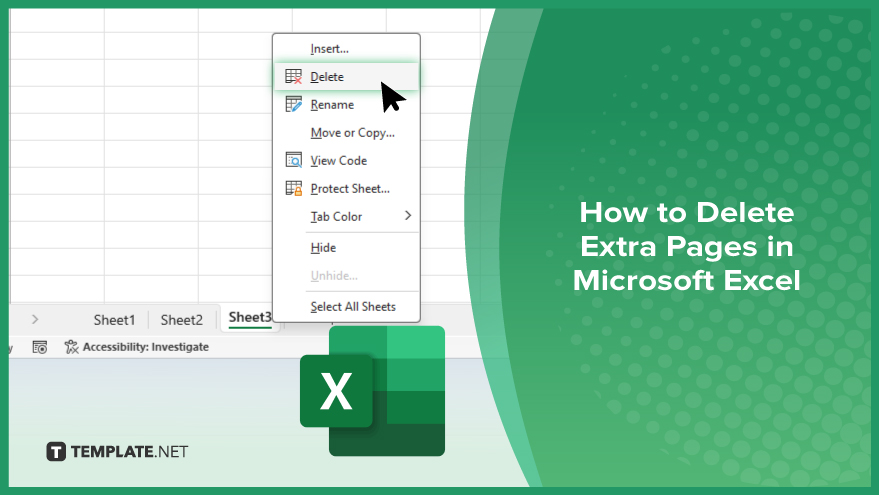Select Hide from the context menu
This screenshot has height=495, width=879.
point(346,247)
